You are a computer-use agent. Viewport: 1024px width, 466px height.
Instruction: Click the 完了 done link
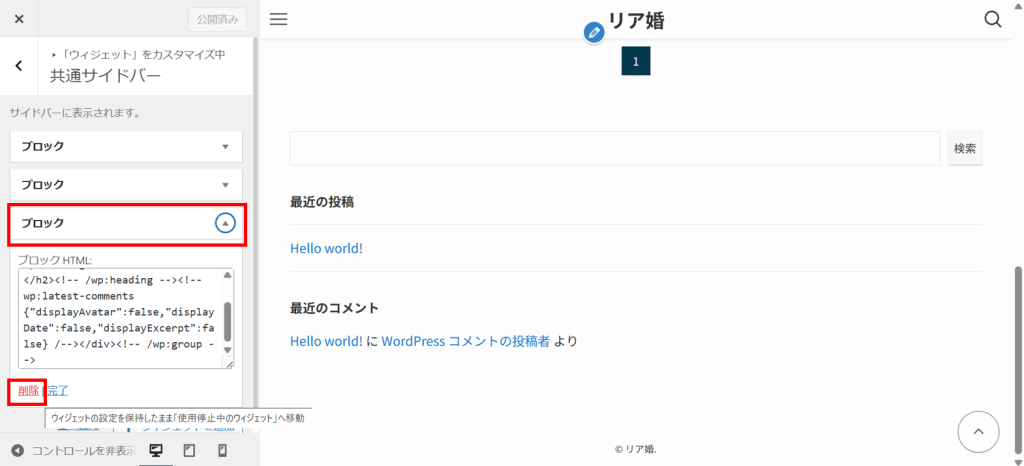click(58, 390)
